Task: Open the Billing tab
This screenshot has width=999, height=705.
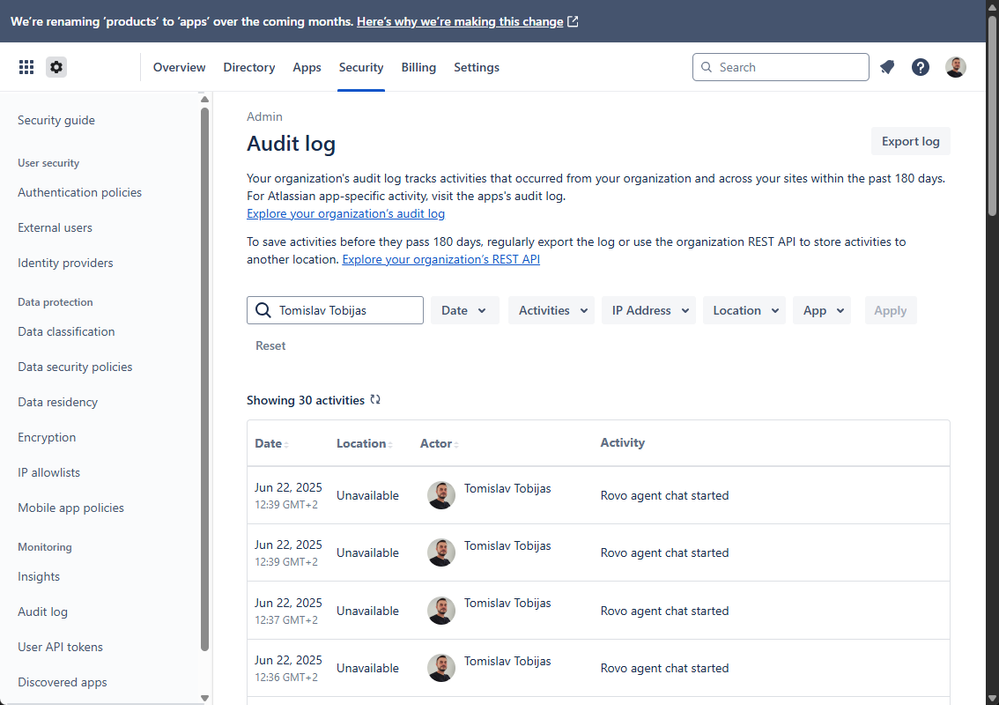Action: coord(419,67)
